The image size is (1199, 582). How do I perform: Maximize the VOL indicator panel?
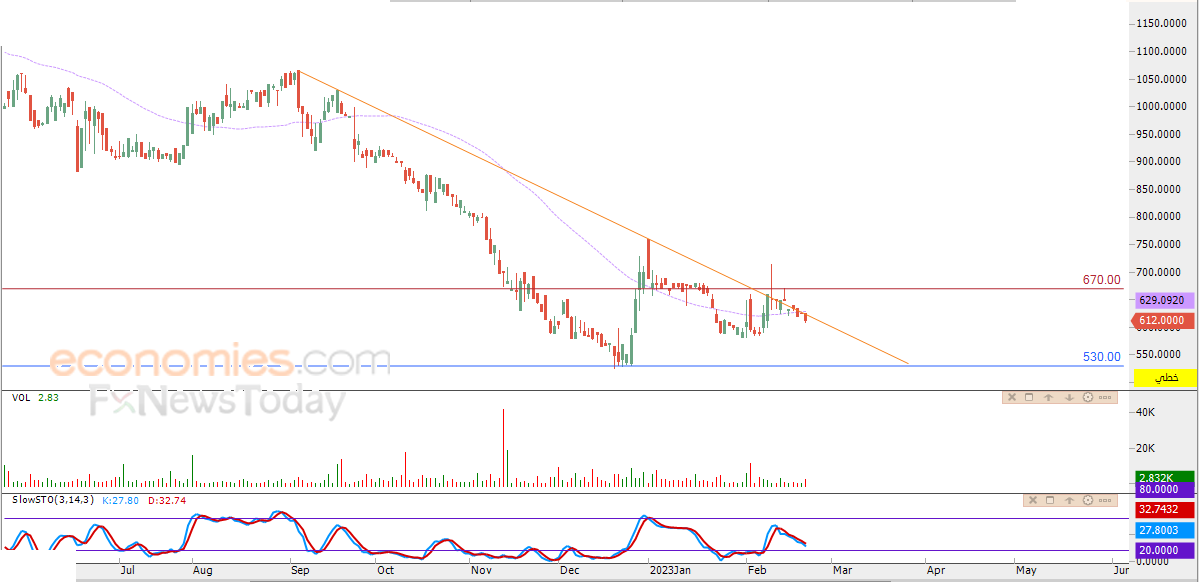(1028, 398)
